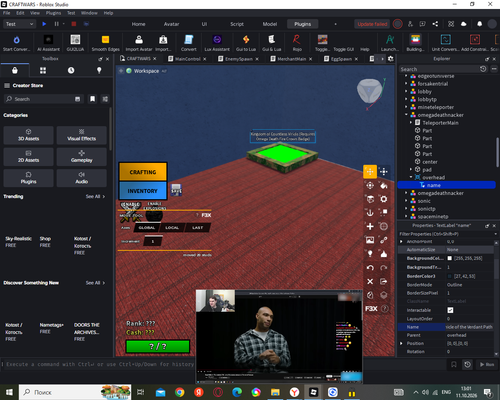This screenshot has width=500, height=400.
Task: Select the F3X Texture image tool
Action: click(x=370, y=240)
